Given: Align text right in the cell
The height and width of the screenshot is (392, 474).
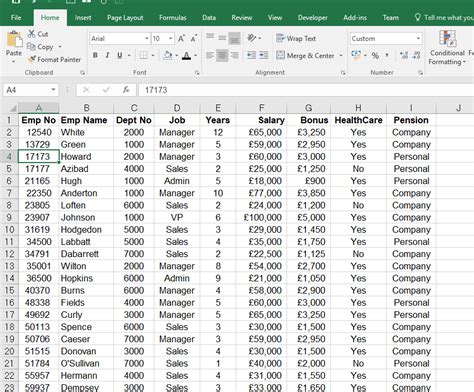Looking at the screenshot, I should [234, 55].
